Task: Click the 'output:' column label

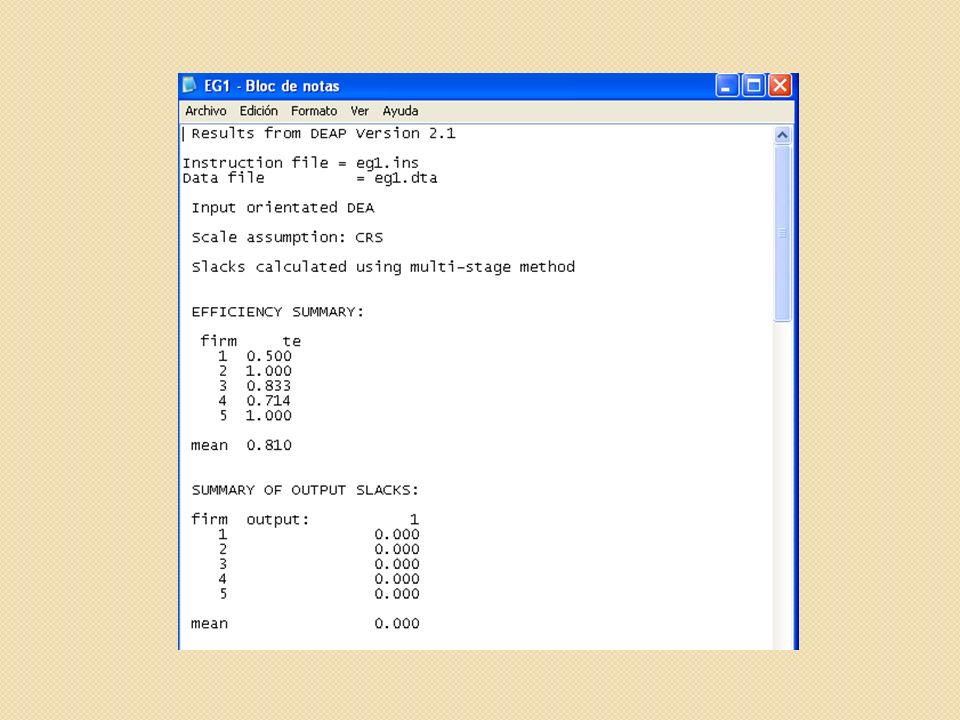Action: 278,520
